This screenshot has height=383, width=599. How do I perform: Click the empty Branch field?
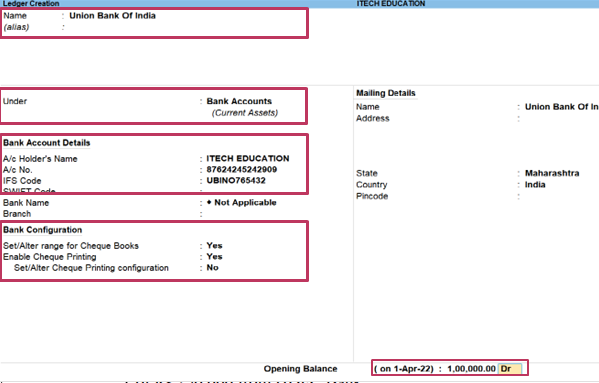coord(256,214)
